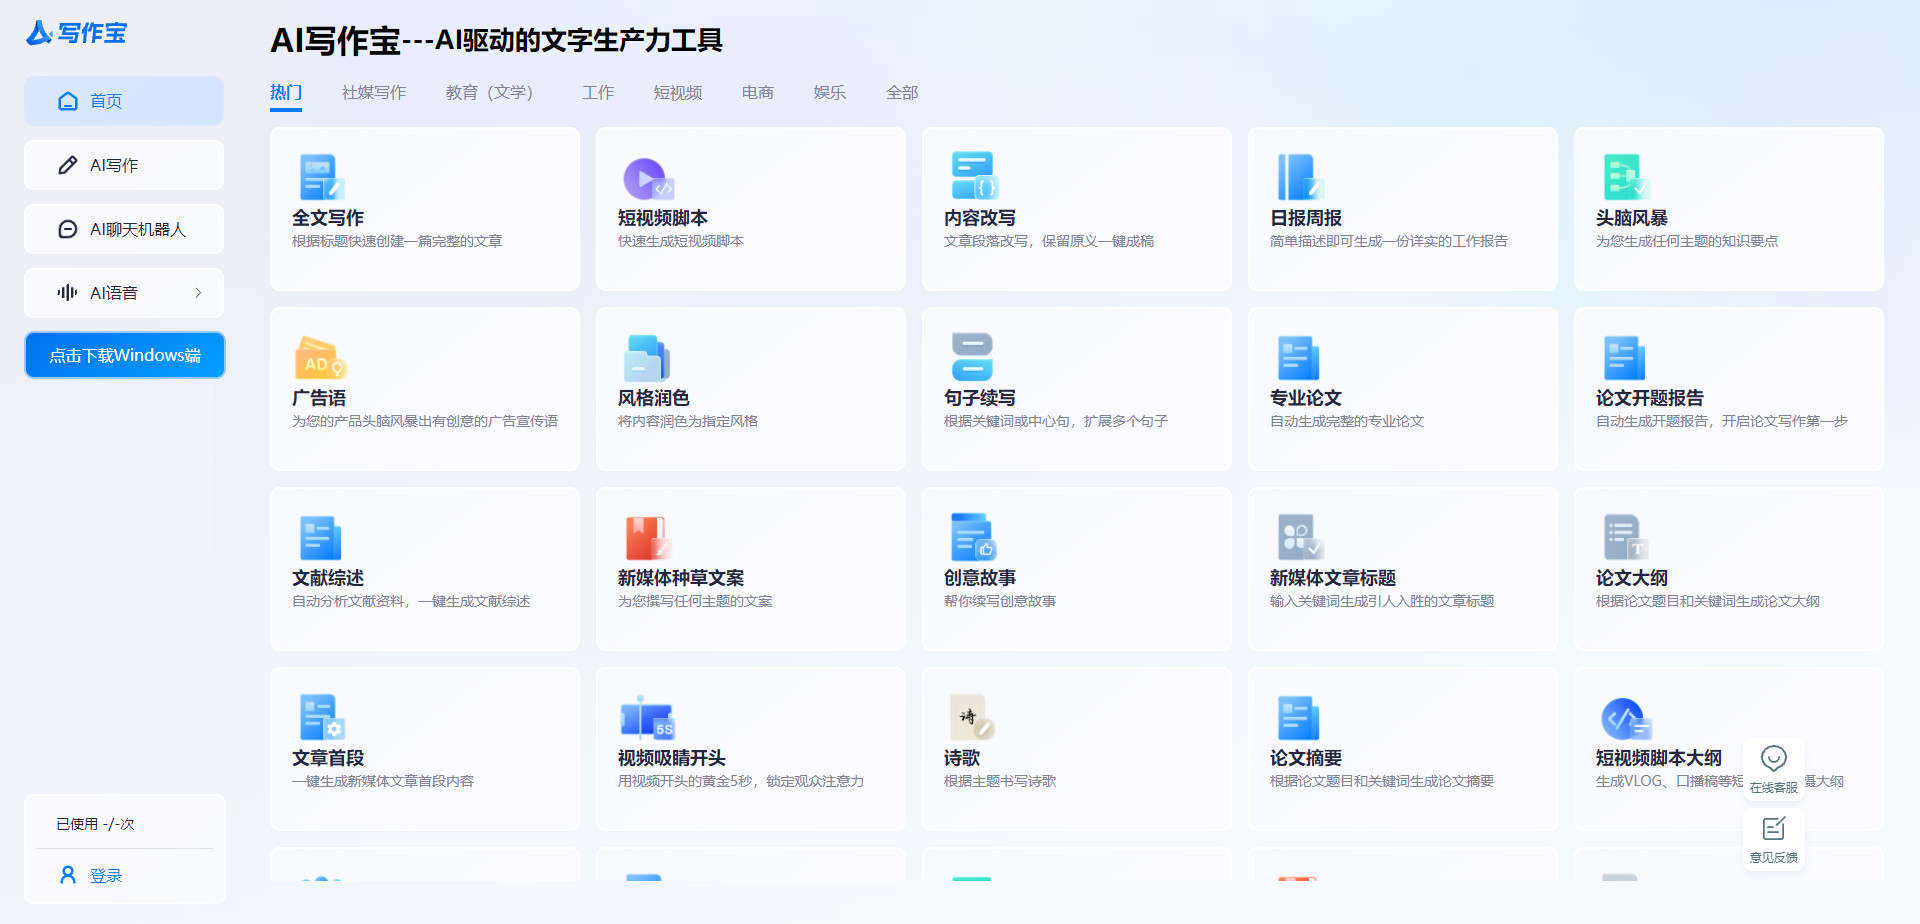This screenshot has width=1920, height=924.
Task: Open AI聊天机器人 in the sidebar
Action: coord(124,229)
